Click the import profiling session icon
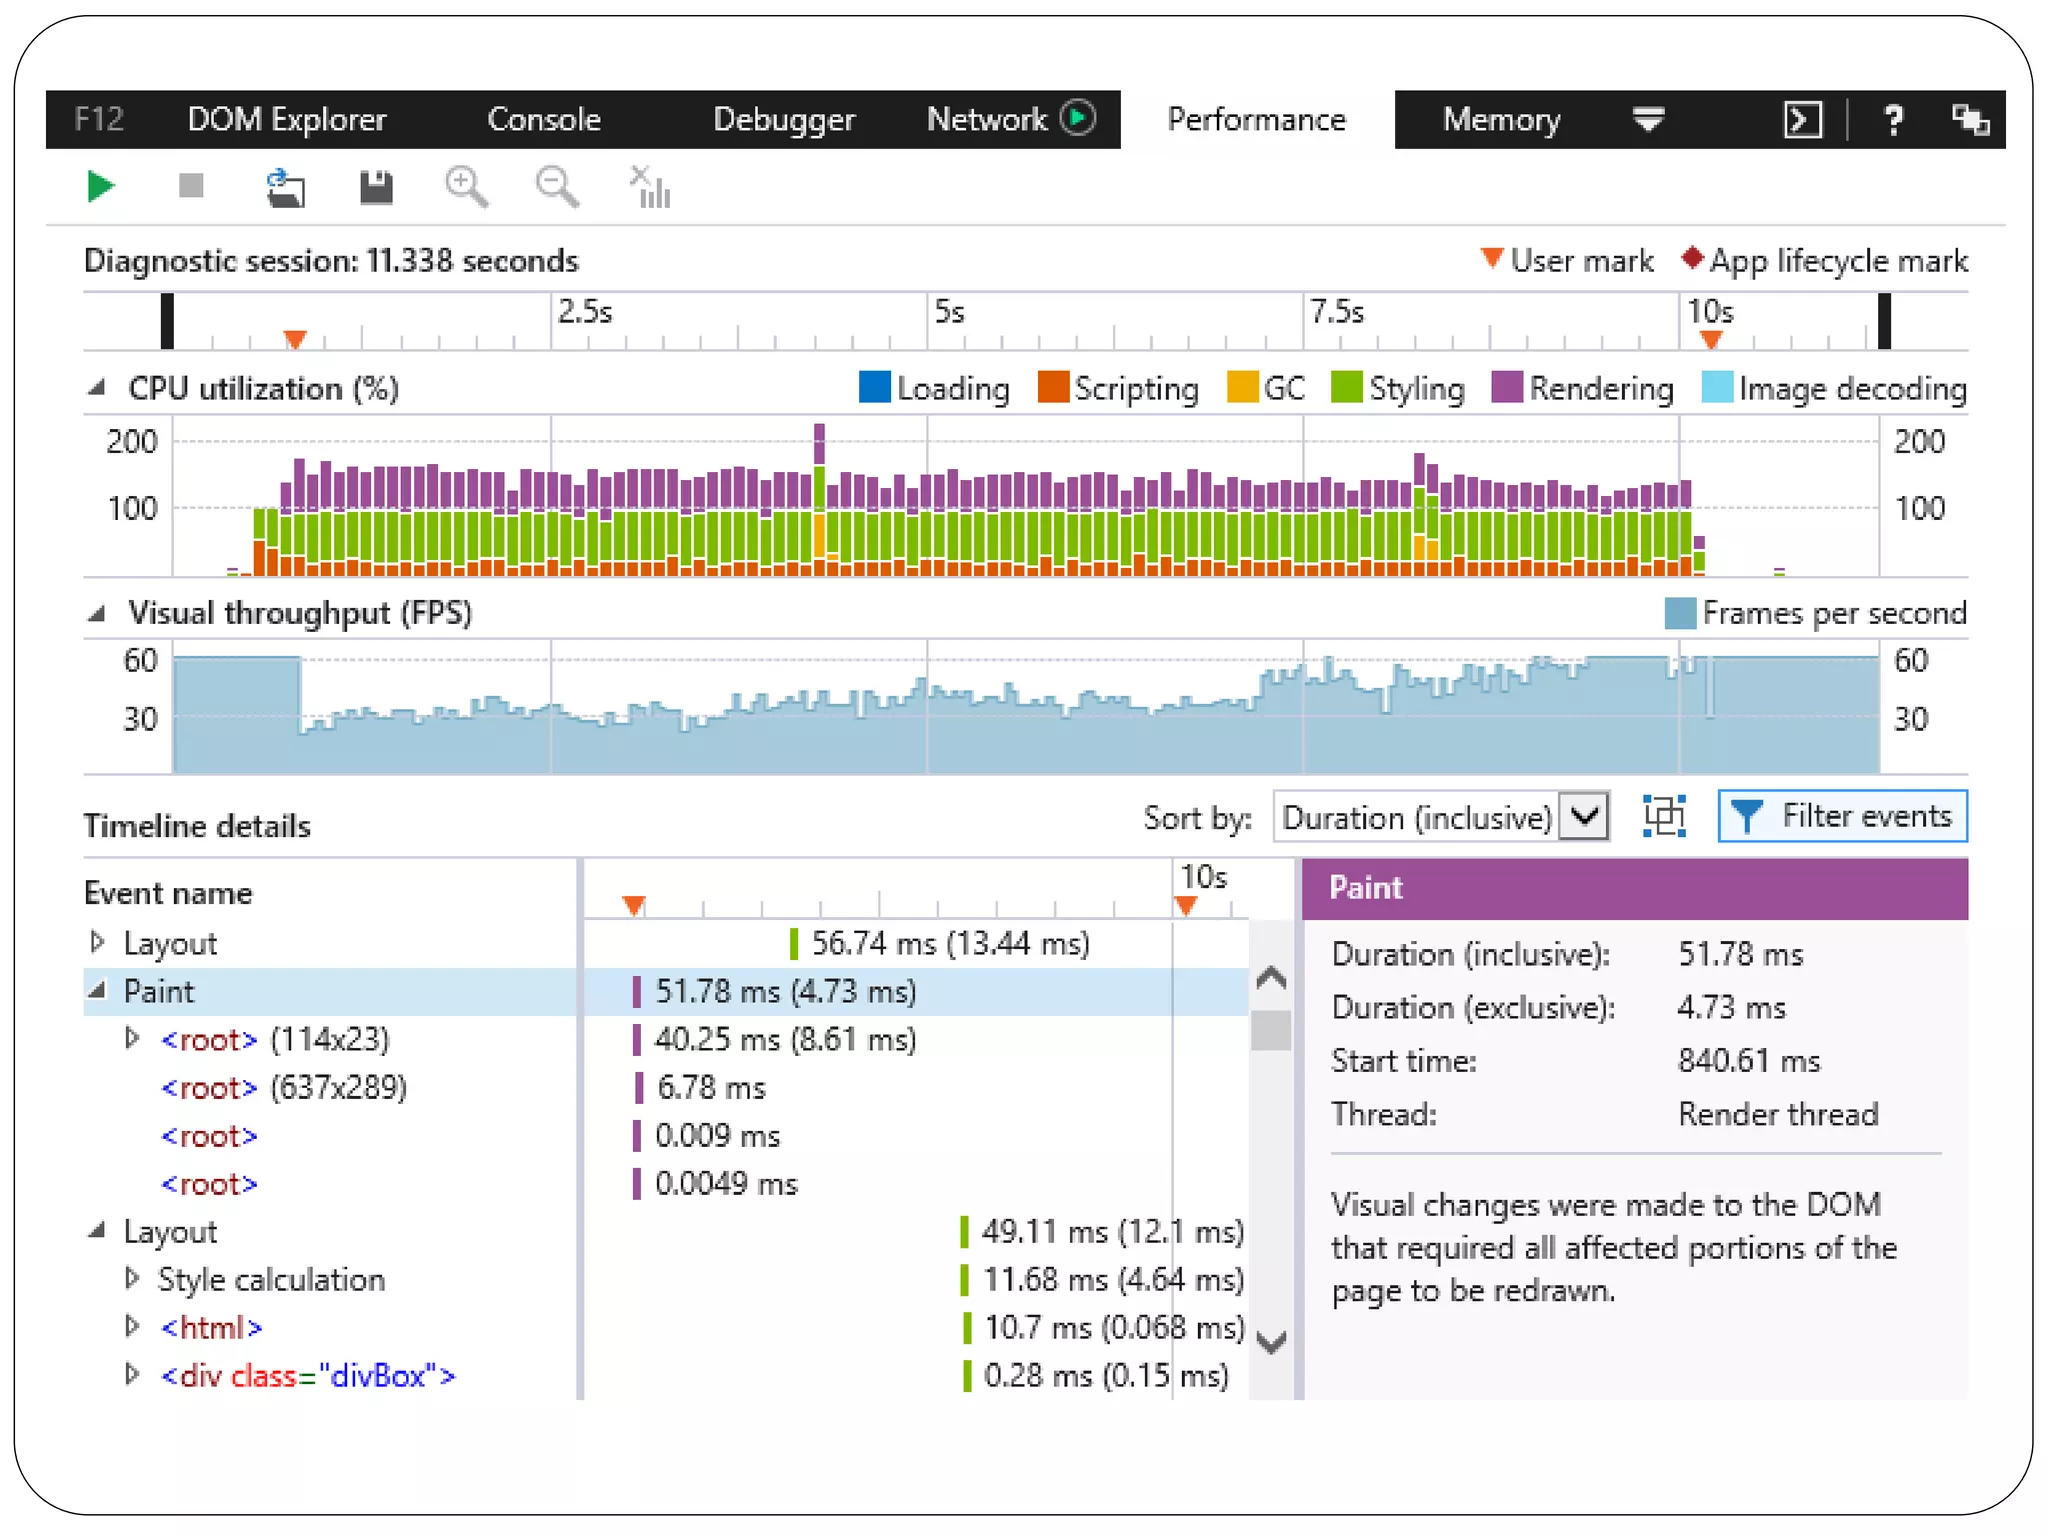 (x=285, y=187)
